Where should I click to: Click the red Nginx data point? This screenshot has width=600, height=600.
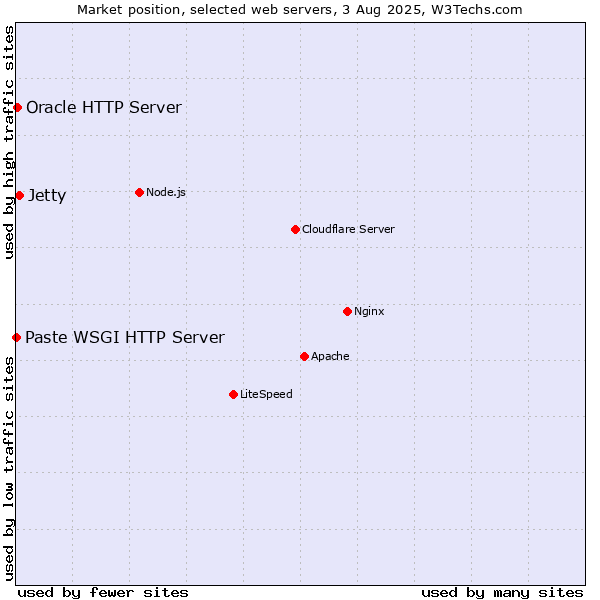point(347,311)
